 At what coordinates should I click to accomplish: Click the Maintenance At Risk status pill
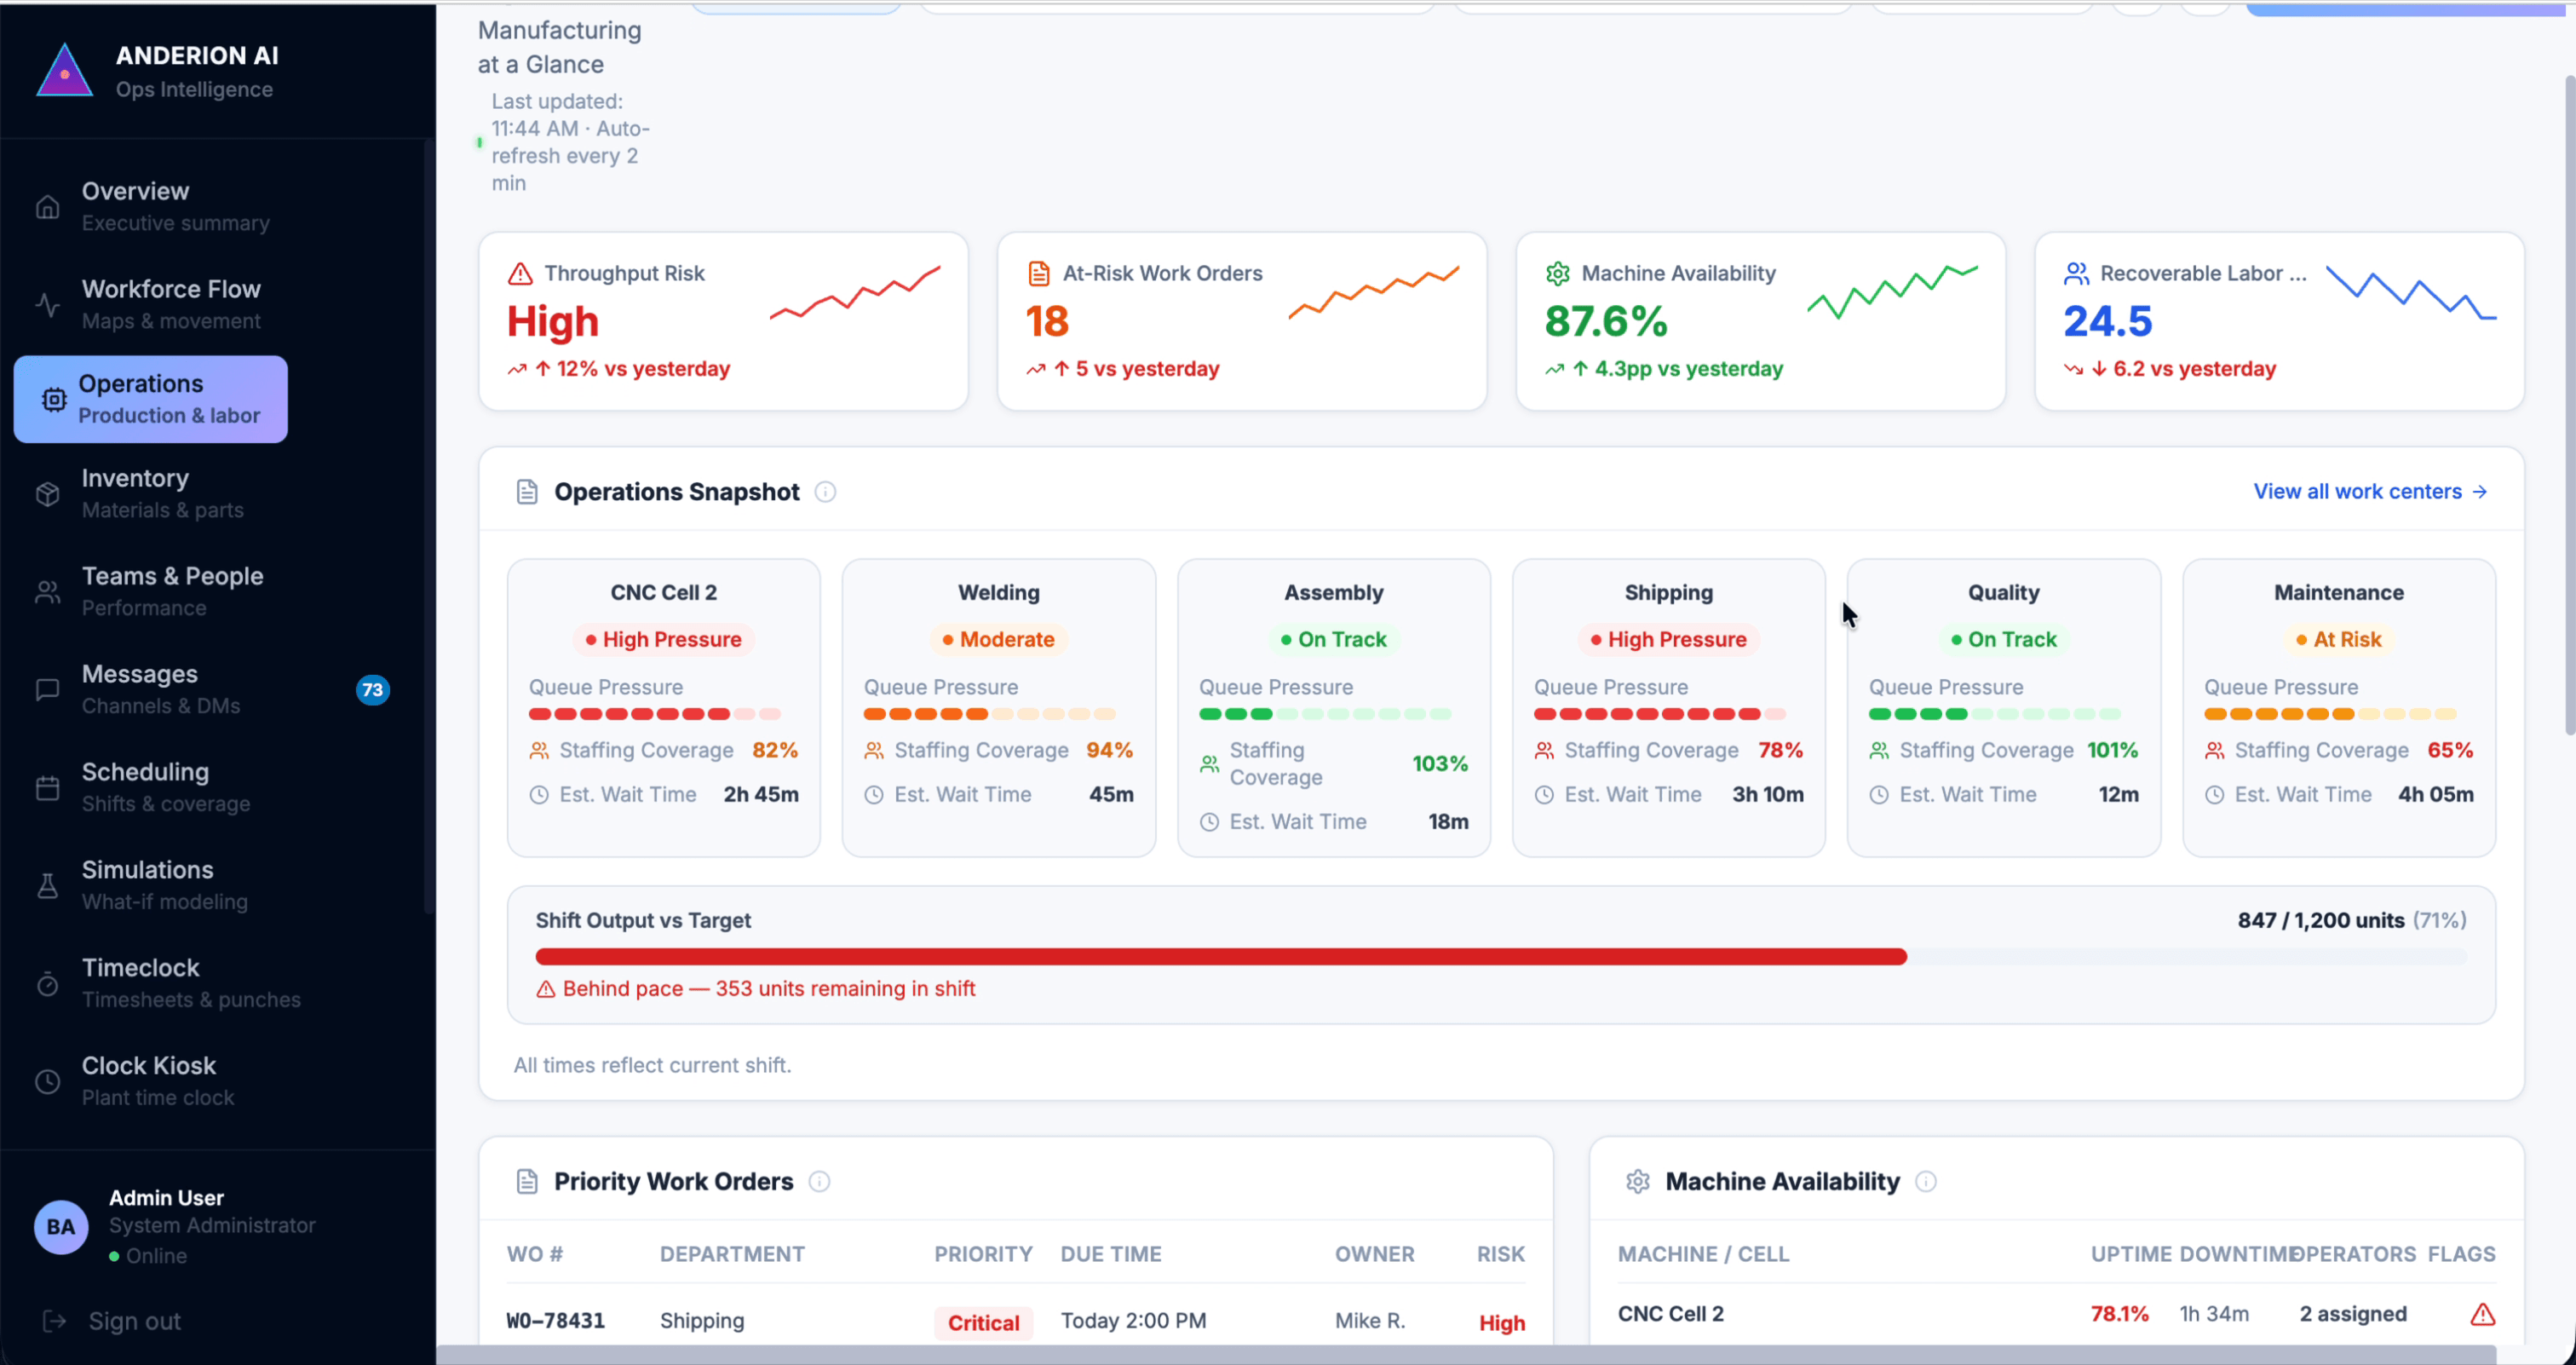(x=2339, y=640)
